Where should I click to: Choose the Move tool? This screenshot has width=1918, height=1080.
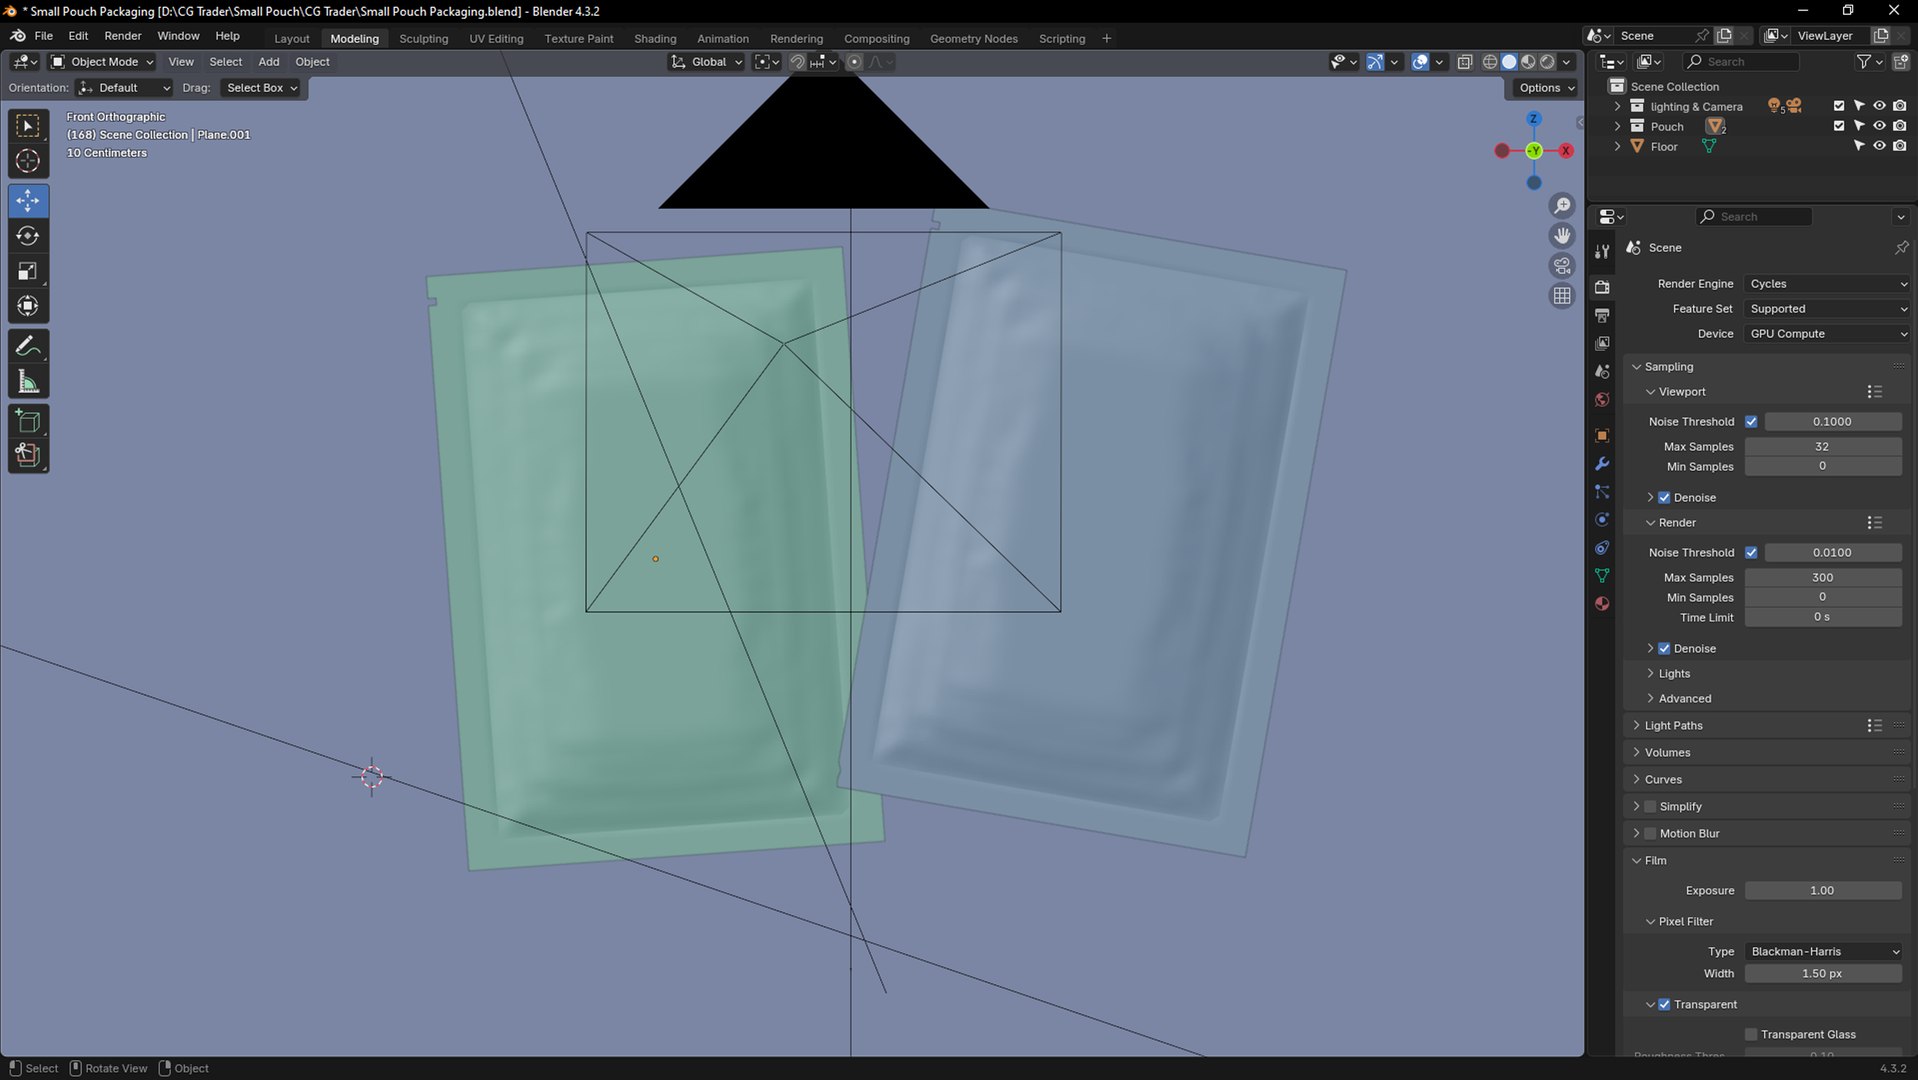(x=28, y=201)
